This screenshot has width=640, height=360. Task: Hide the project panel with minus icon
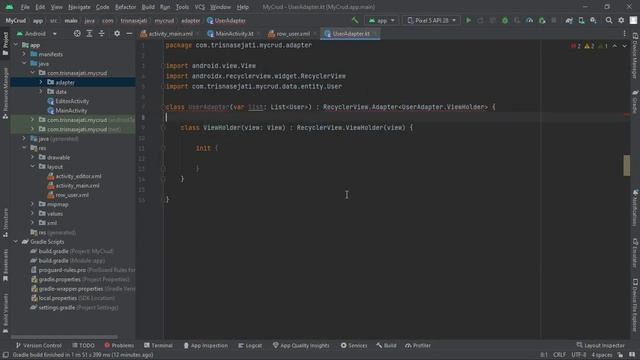tap(129, 34)
